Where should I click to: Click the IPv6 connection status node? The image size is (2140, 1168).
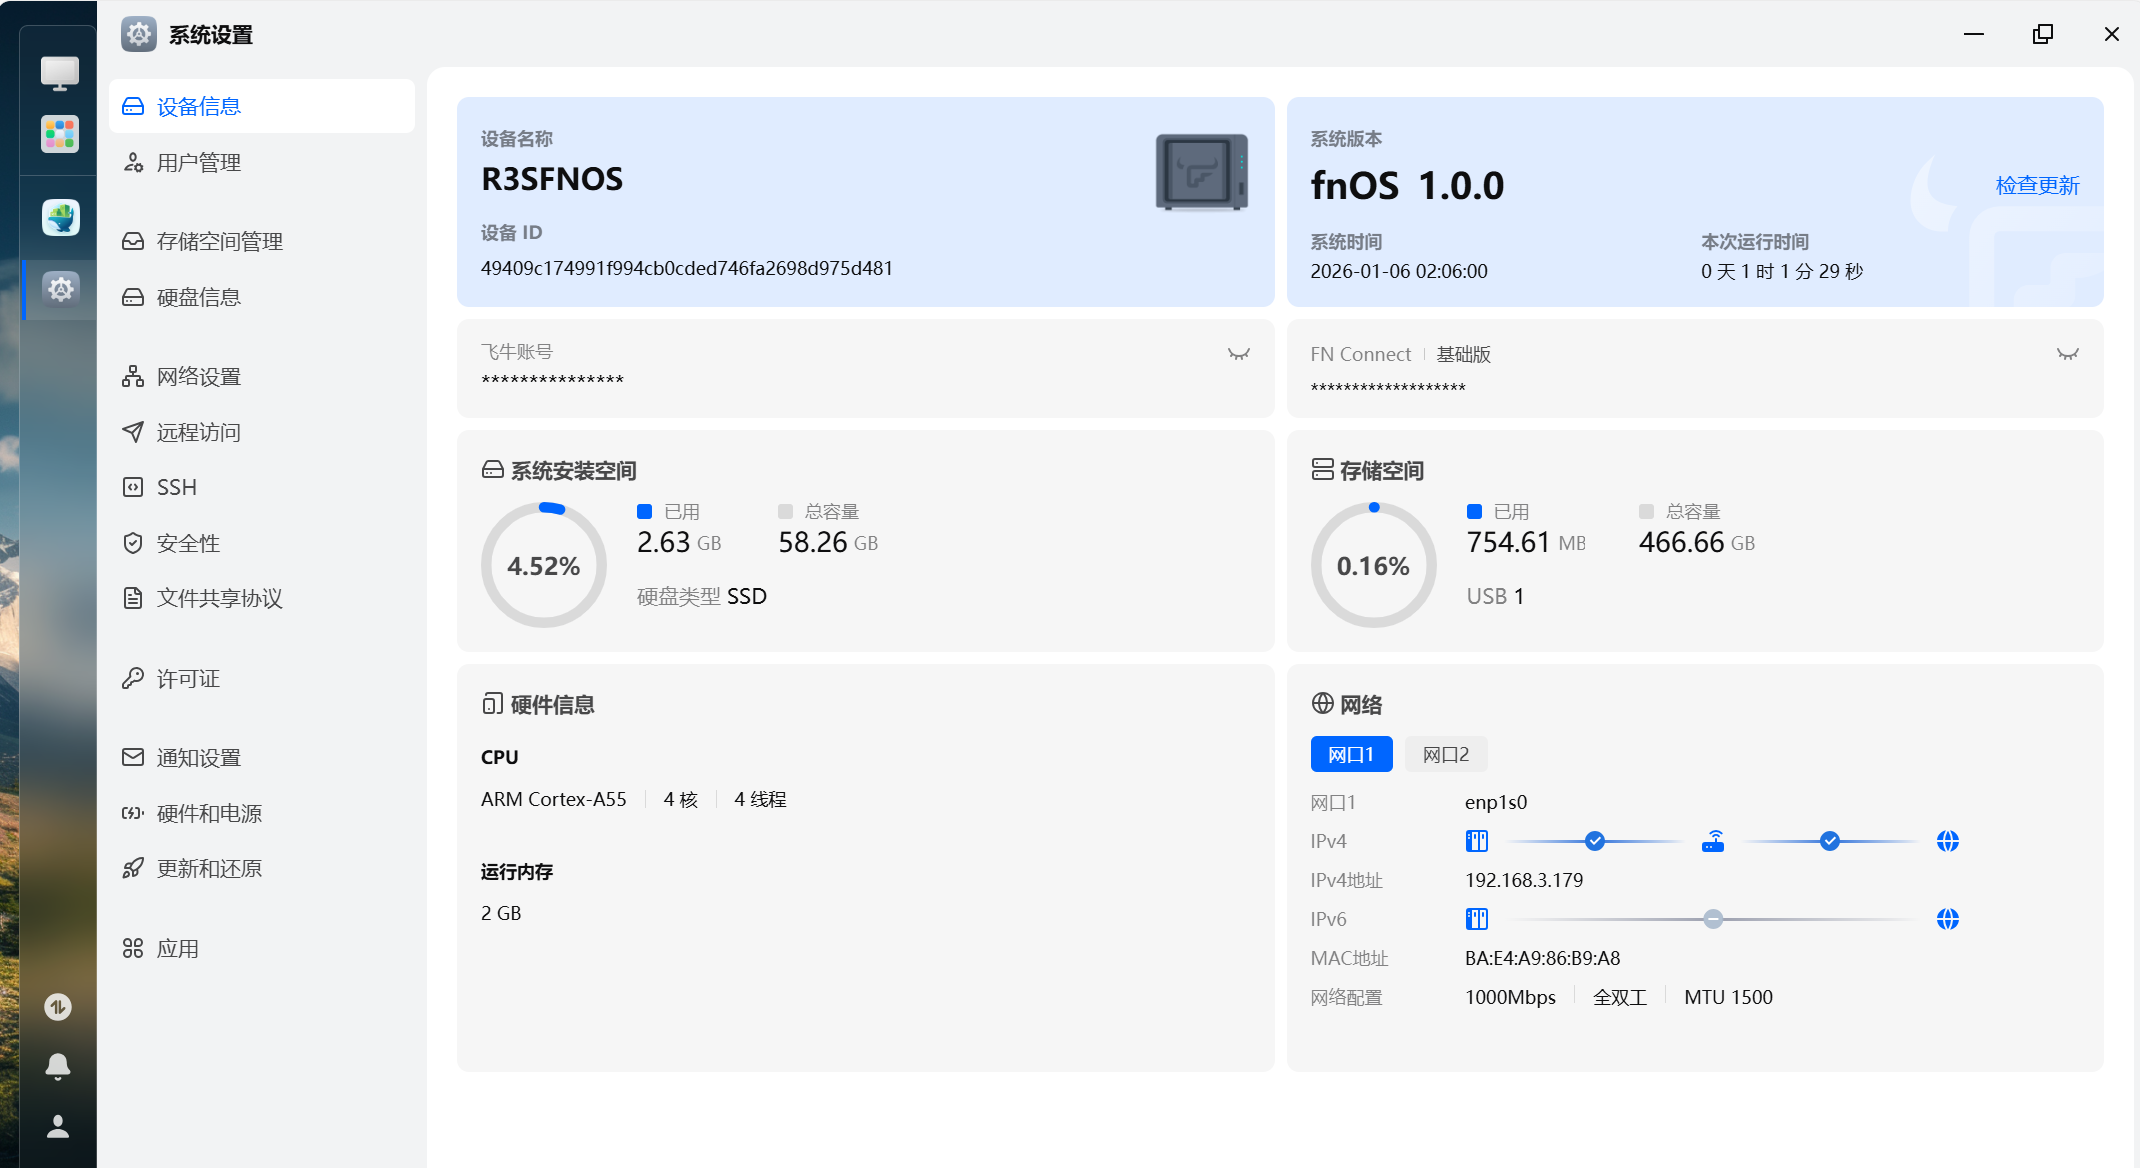coord(1713,919)
